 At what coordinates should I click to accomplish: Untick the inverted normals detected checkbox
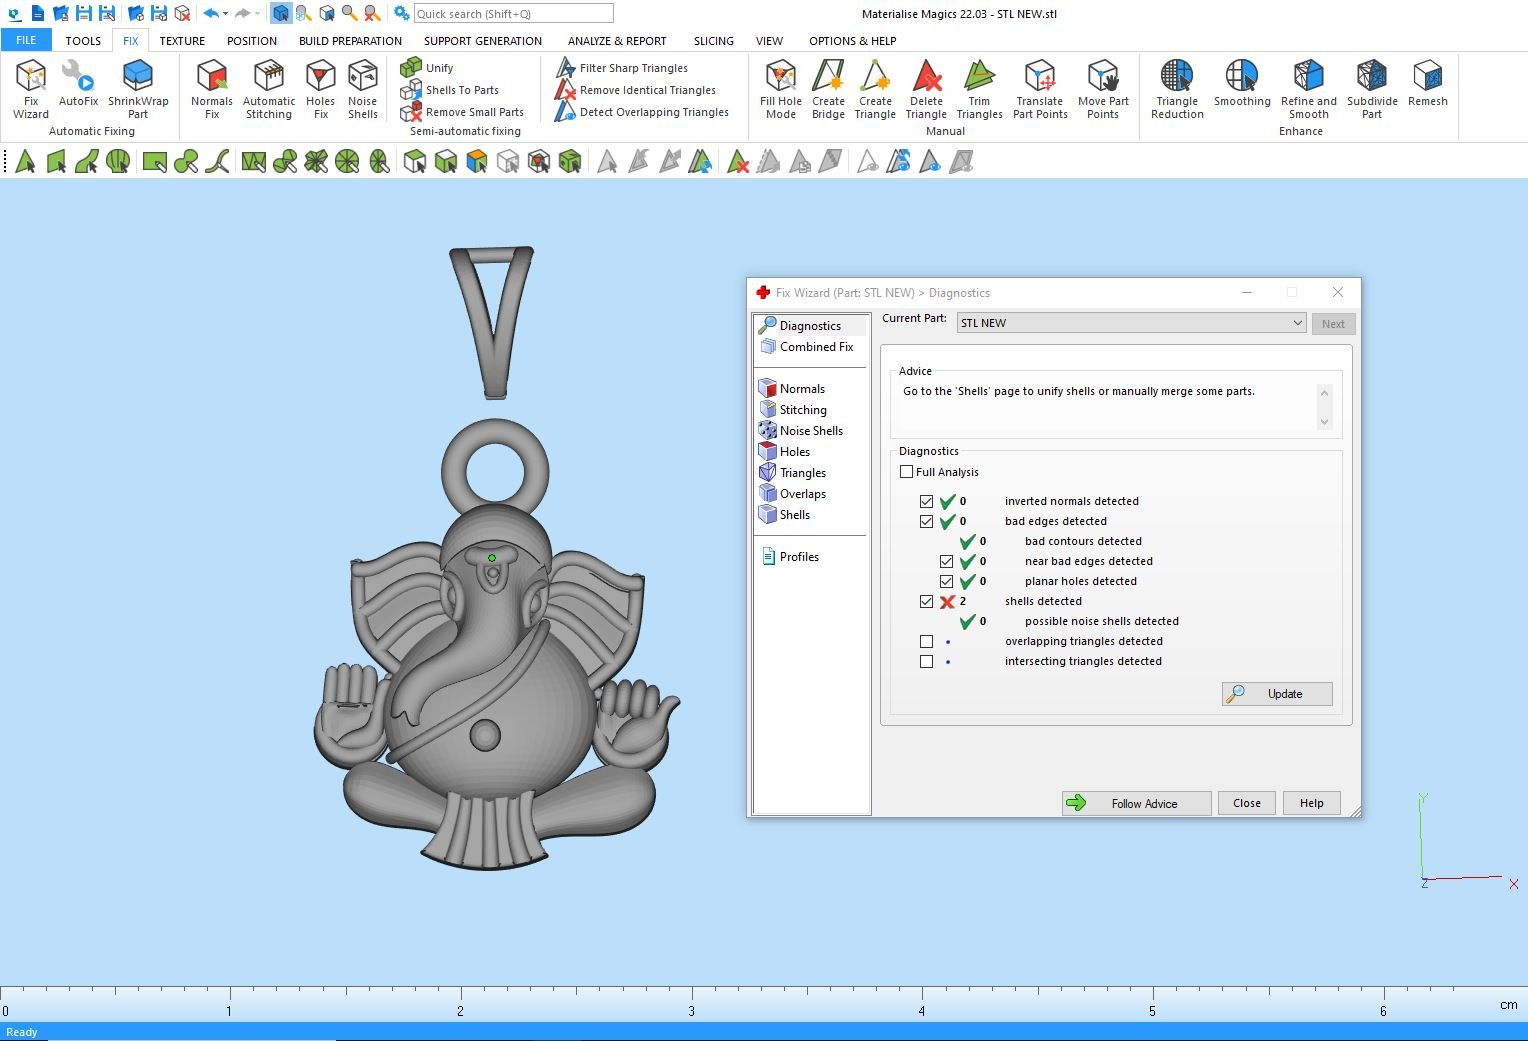926,501
